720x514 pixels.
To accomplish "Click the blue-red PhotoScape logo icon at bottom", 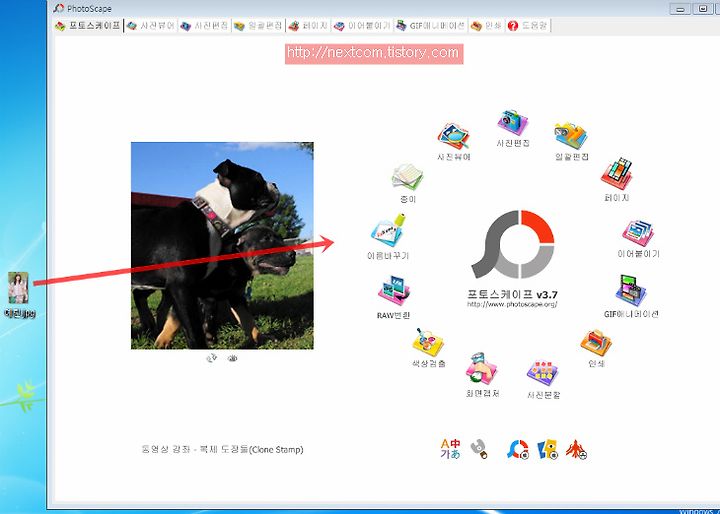I will (518, 449).
